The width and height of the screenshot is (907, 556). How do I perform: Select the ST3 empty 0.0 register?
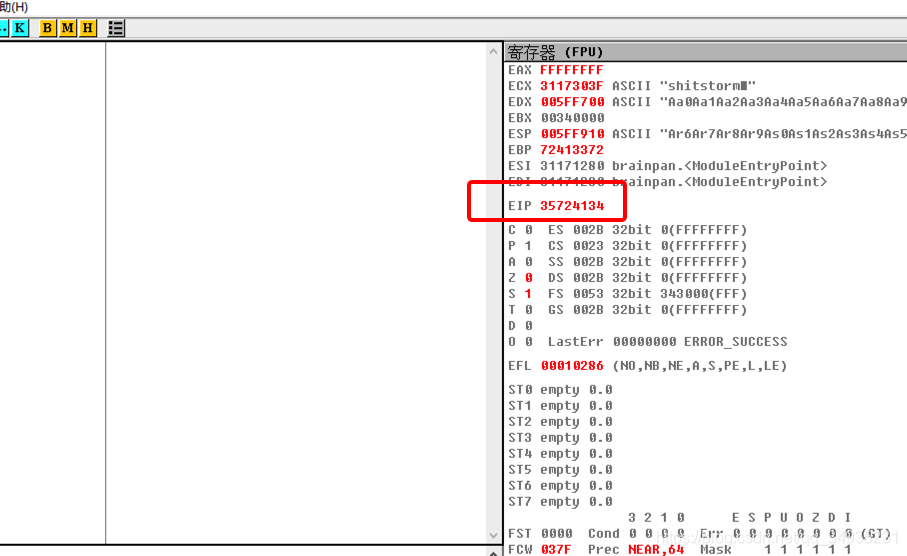point(560,438)
